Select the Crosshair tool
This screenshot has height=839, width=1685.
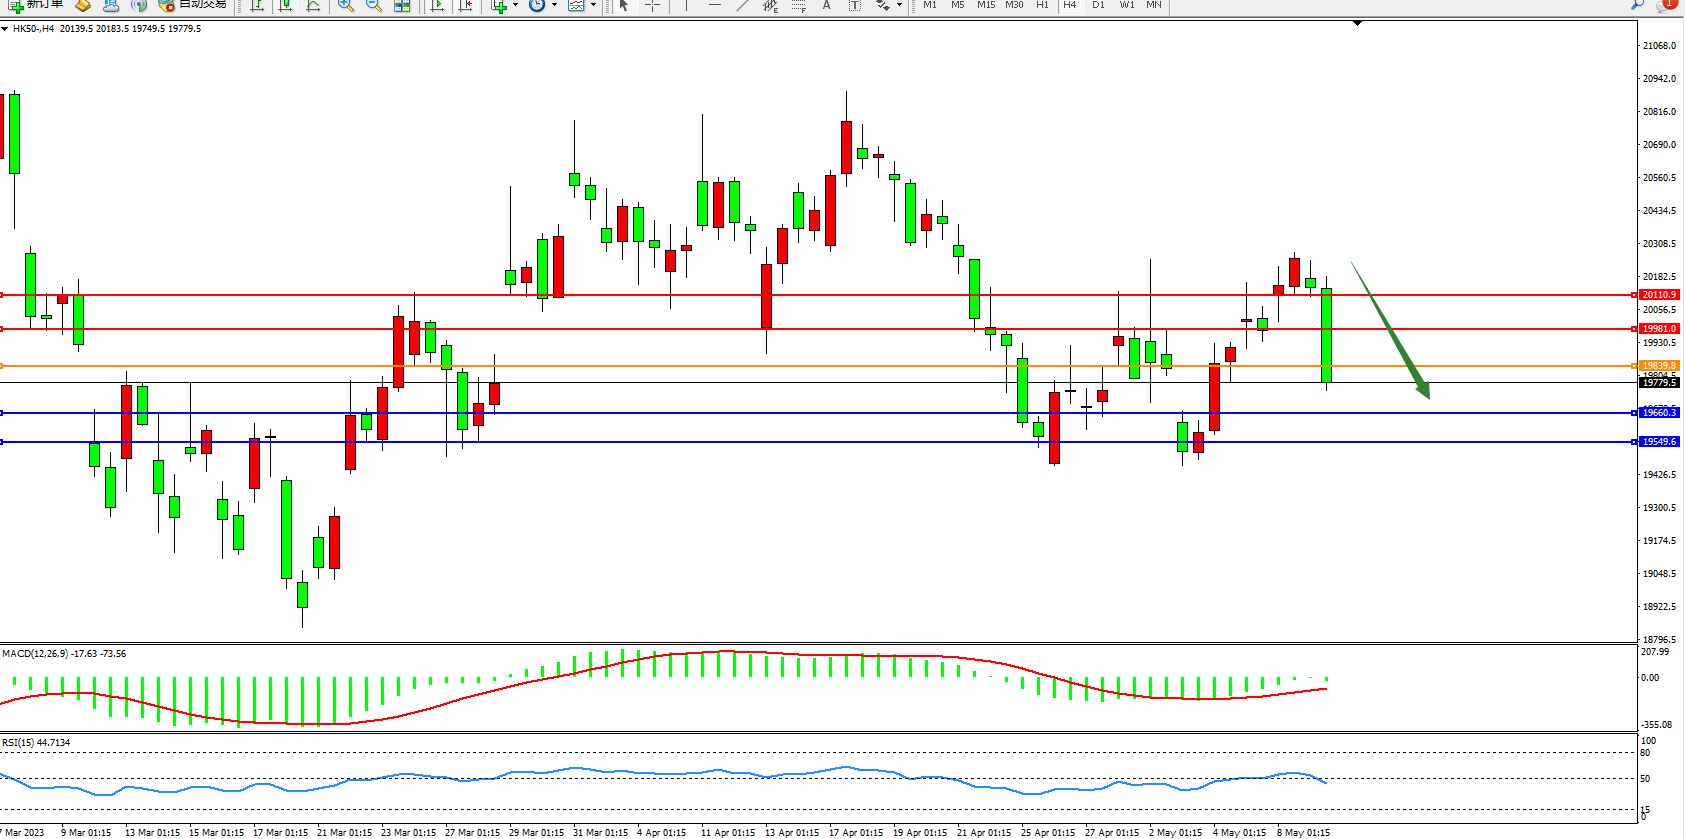coord(652,6)
